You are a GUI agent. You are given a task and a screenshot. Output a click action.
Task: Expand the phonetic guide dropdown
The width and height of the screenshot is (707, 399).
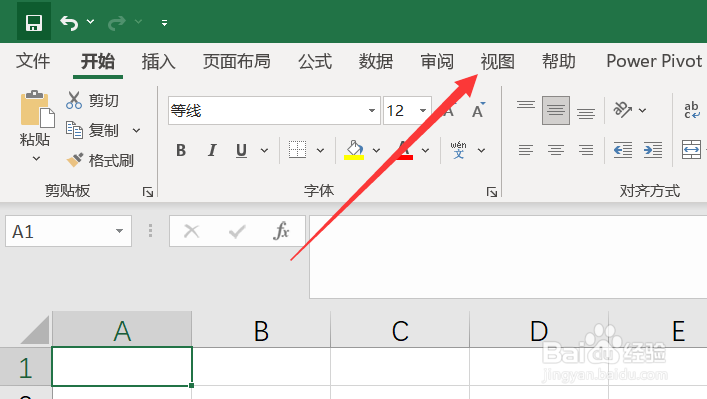click(x=481, y=151)
